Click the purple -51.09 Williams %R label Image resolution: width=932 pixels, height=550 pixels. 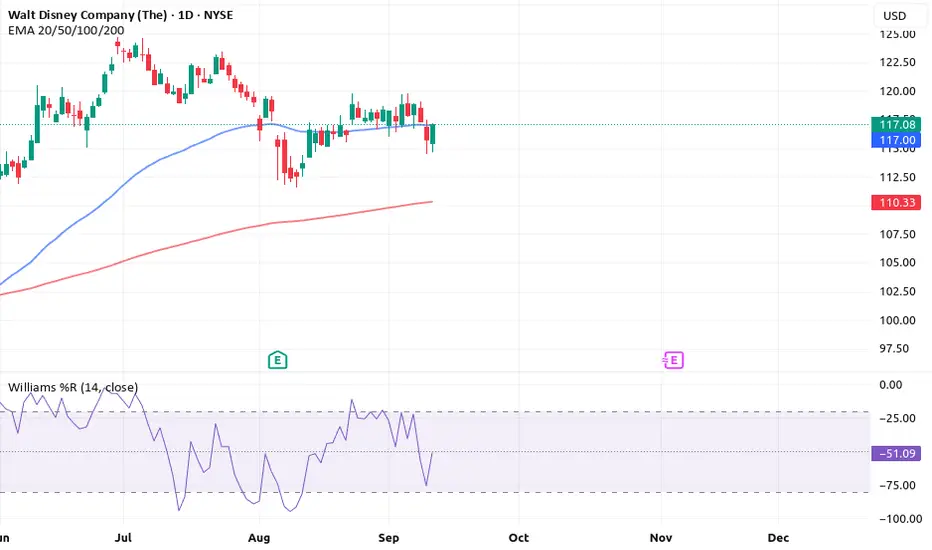click(x=896, y=454)
